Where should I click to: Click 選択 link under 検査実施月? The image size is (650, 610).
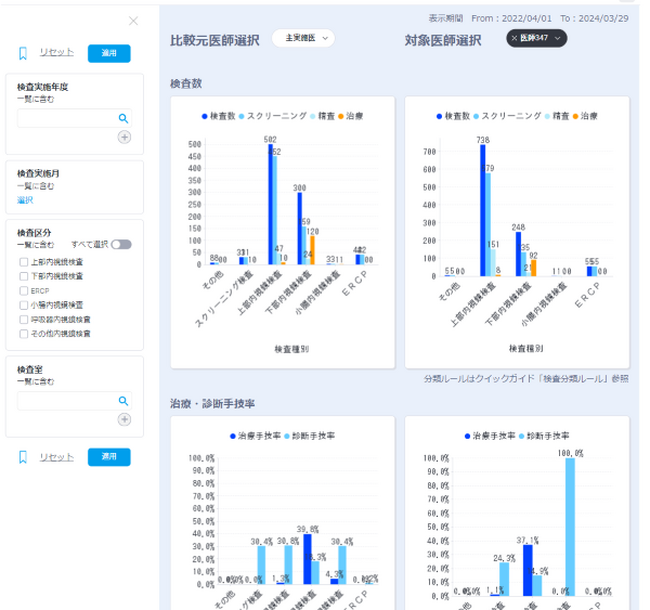[25, 201]
